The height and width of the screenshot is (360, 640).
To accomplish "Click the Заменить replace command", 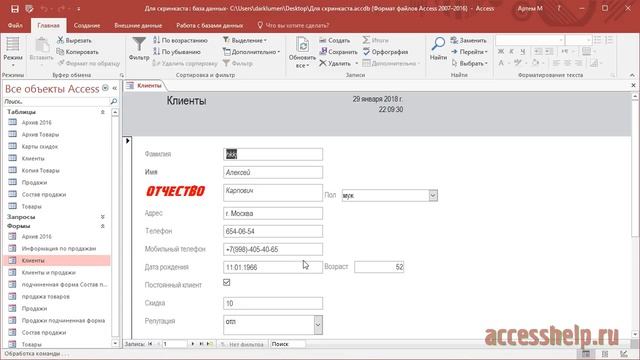I will pyautogui.click(x=469, y=40).
